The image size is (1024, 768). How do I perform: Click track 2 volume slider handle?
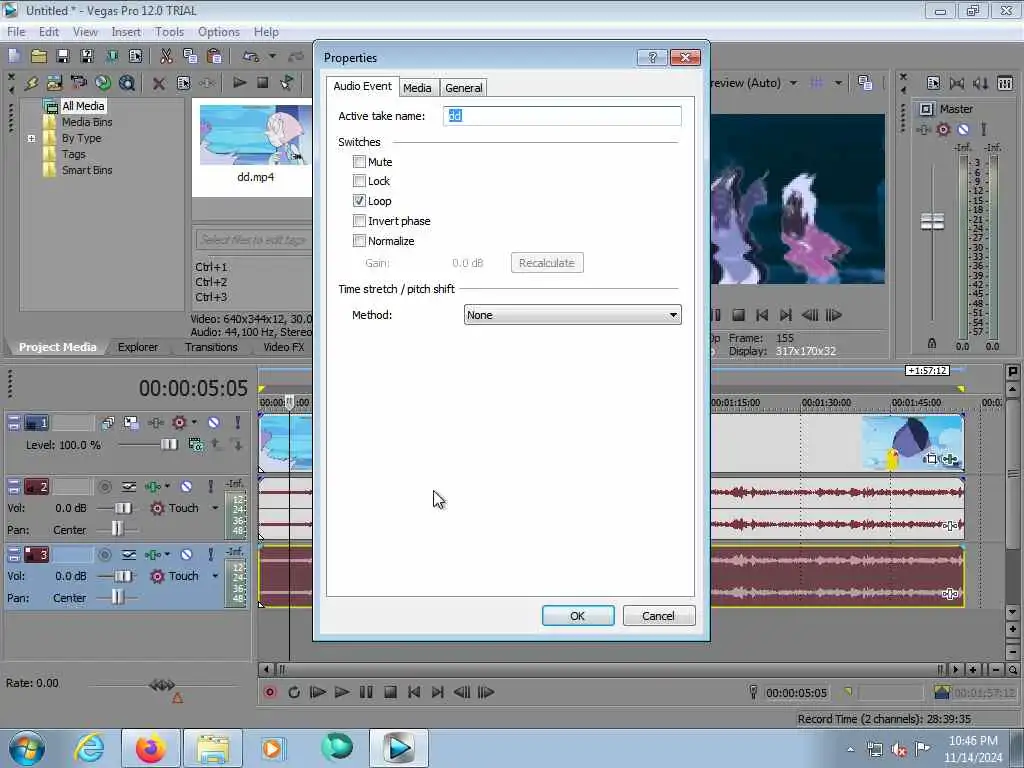(x=122, y=508)
